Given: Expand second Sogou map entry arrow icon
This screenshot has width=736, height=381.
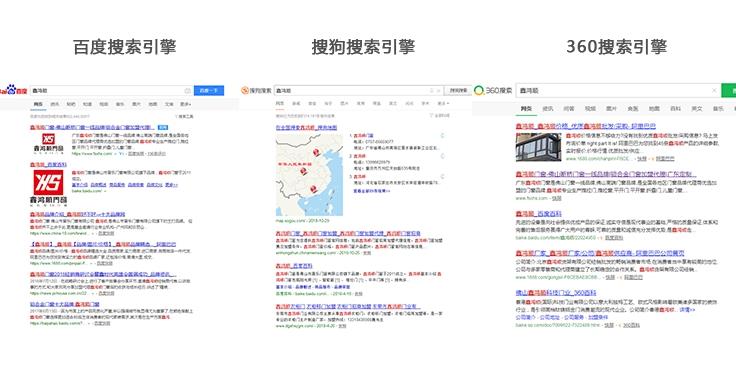Looking at the screenshot, I should (442, 156).
